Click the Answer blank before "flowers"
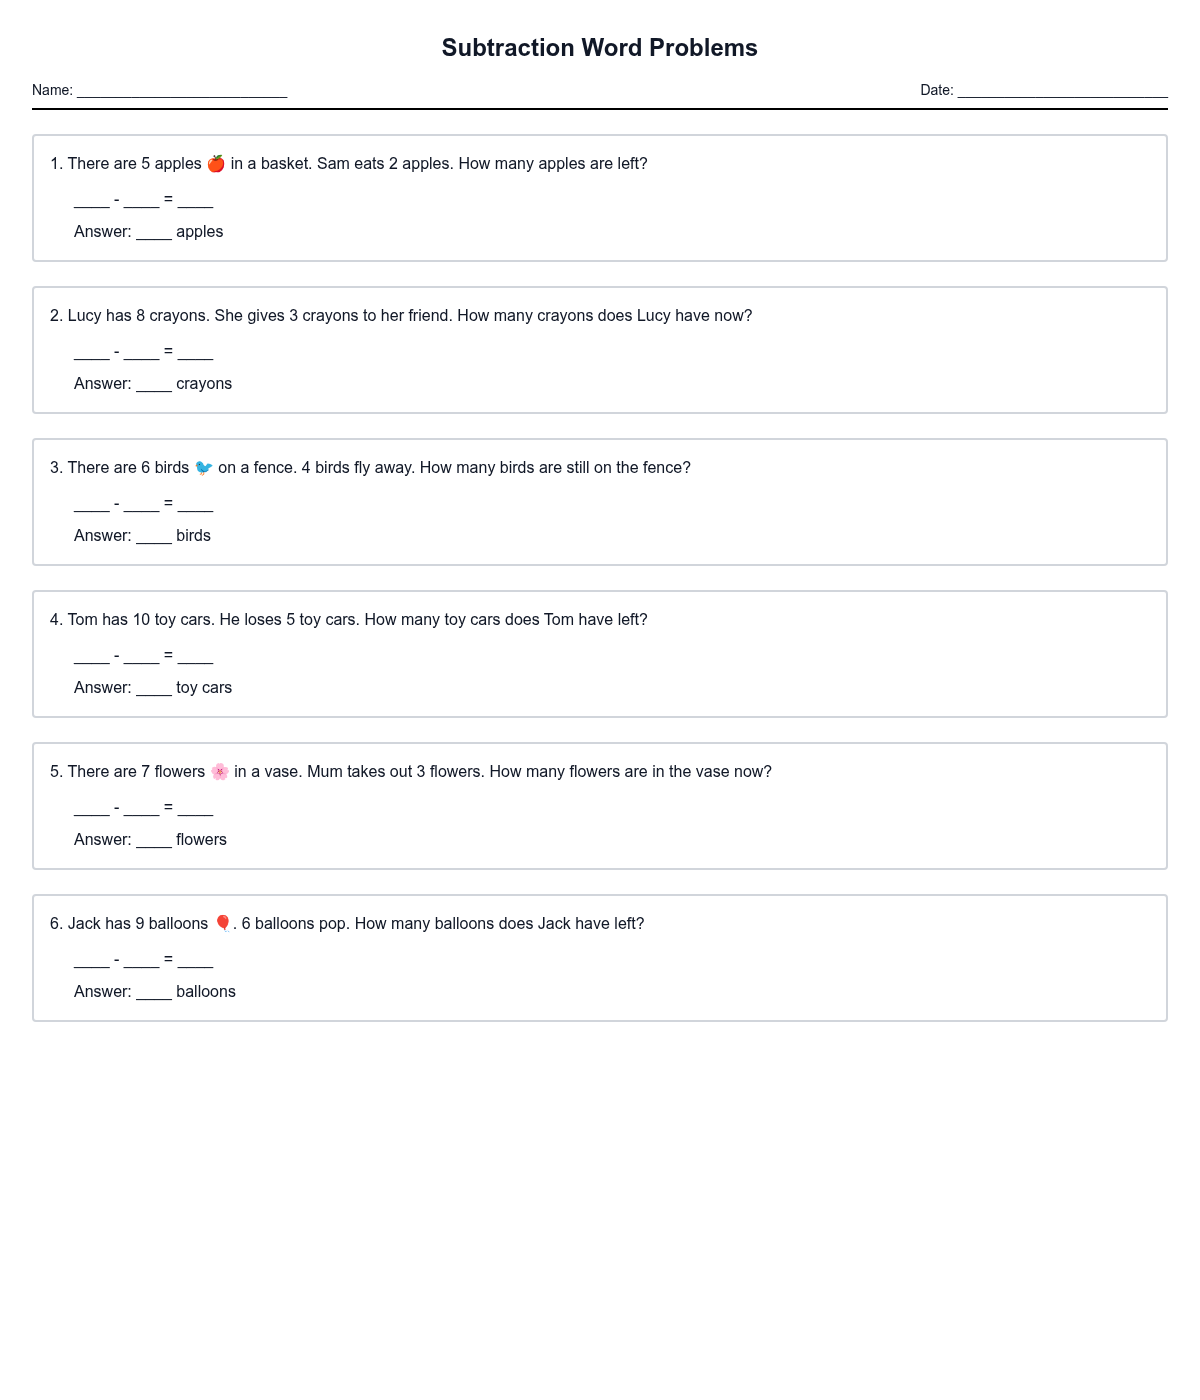The width and height of the screenshot is (1200, 1400). [154, 841]
